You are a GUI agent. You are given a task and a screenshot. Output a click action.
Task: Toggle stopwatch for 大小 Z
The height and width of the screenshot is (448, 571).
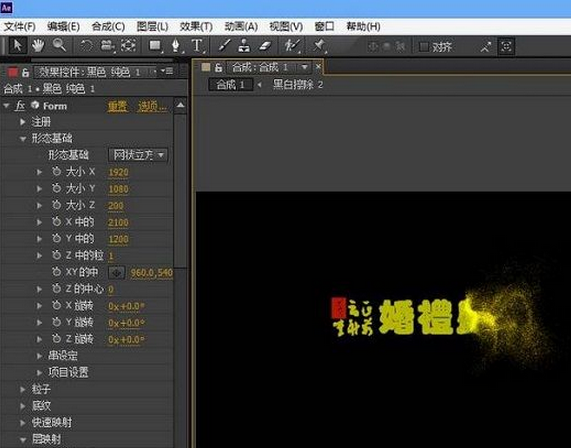pos(56,205)
